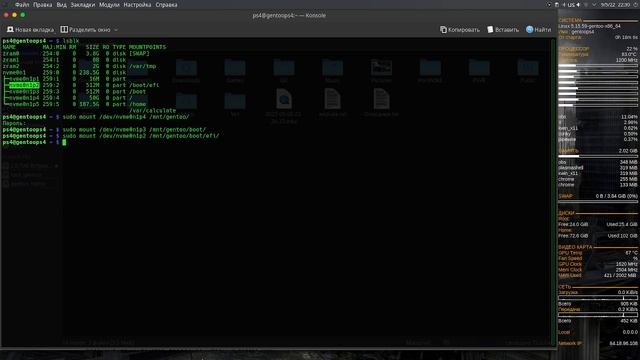Click the nvme0n1p5 partition row
Viewport: 640px width, 360px height.
point(75,104)
